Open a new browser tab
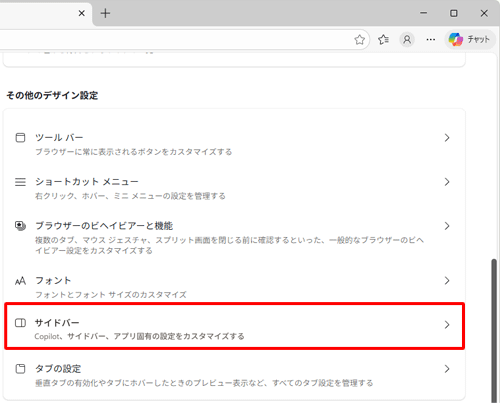 [105, 13]
